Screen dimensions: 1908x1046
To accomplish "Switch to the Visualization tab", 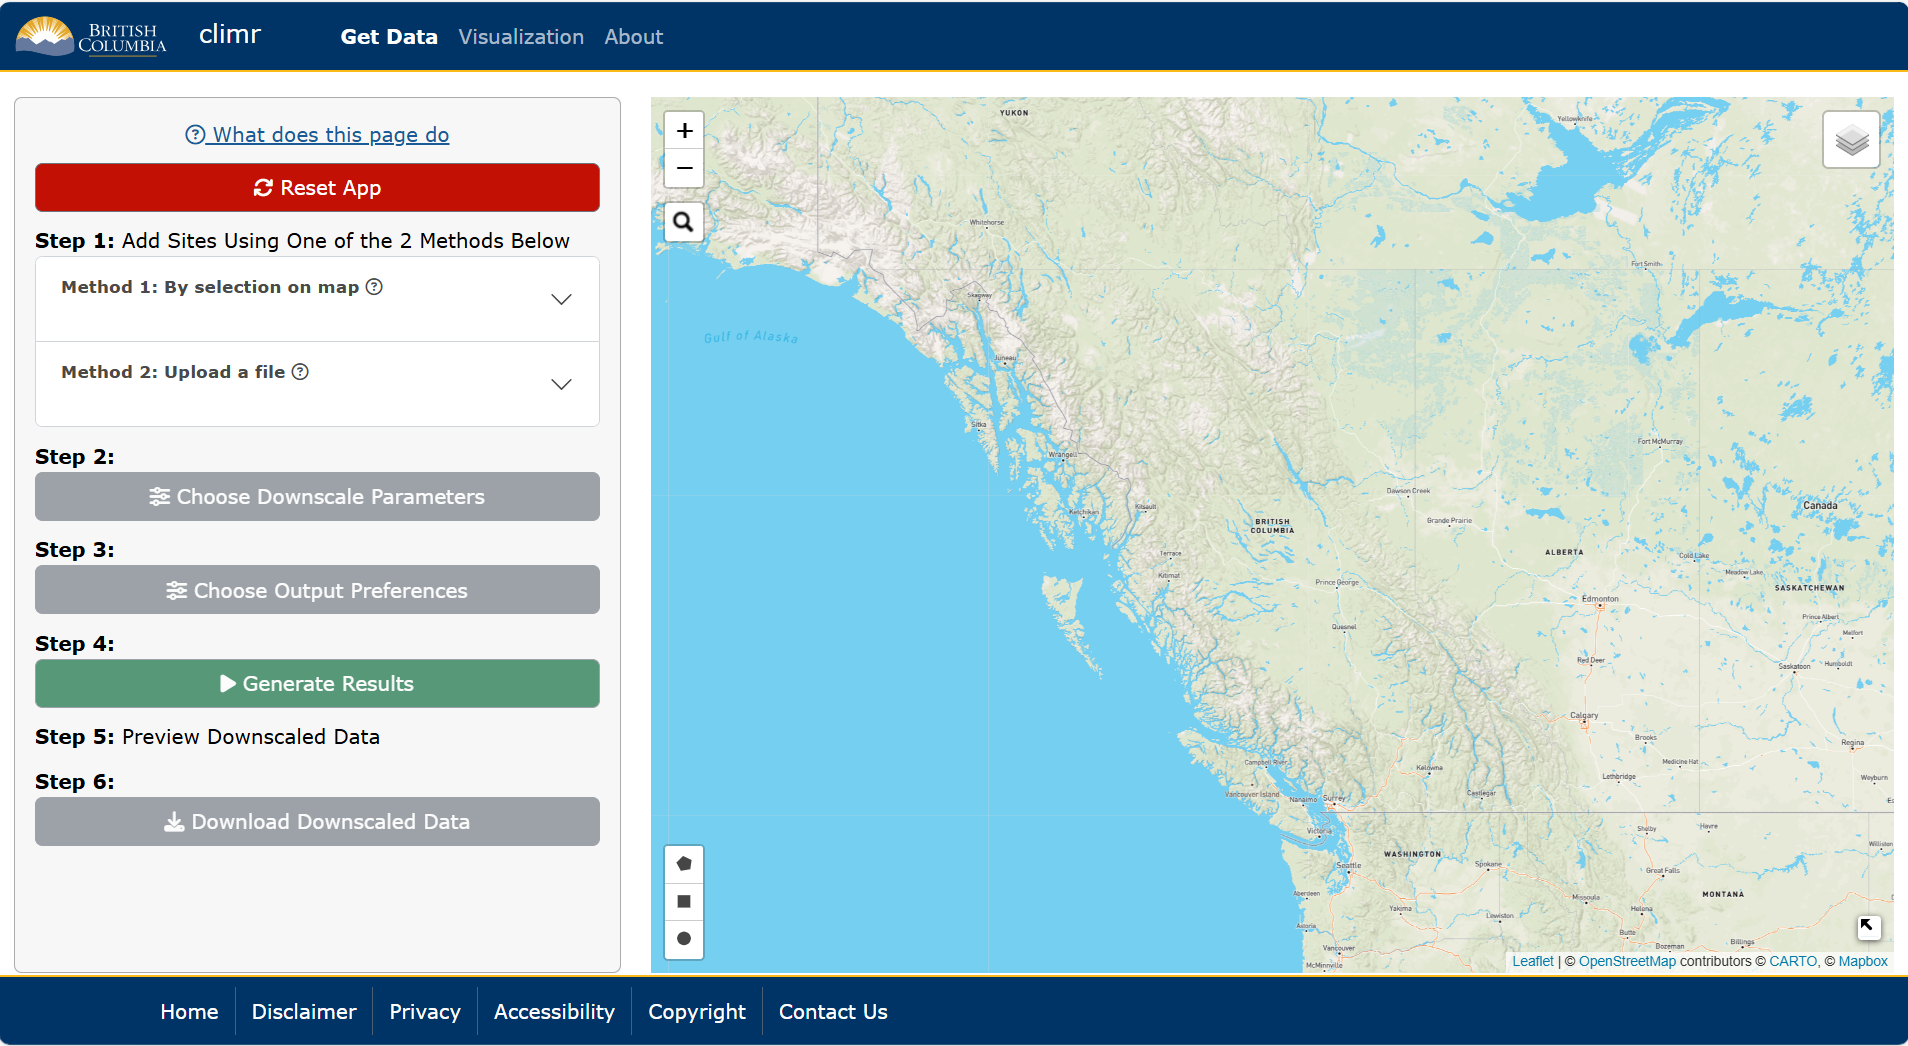I will pyautogui.click(x=520, y=37).
